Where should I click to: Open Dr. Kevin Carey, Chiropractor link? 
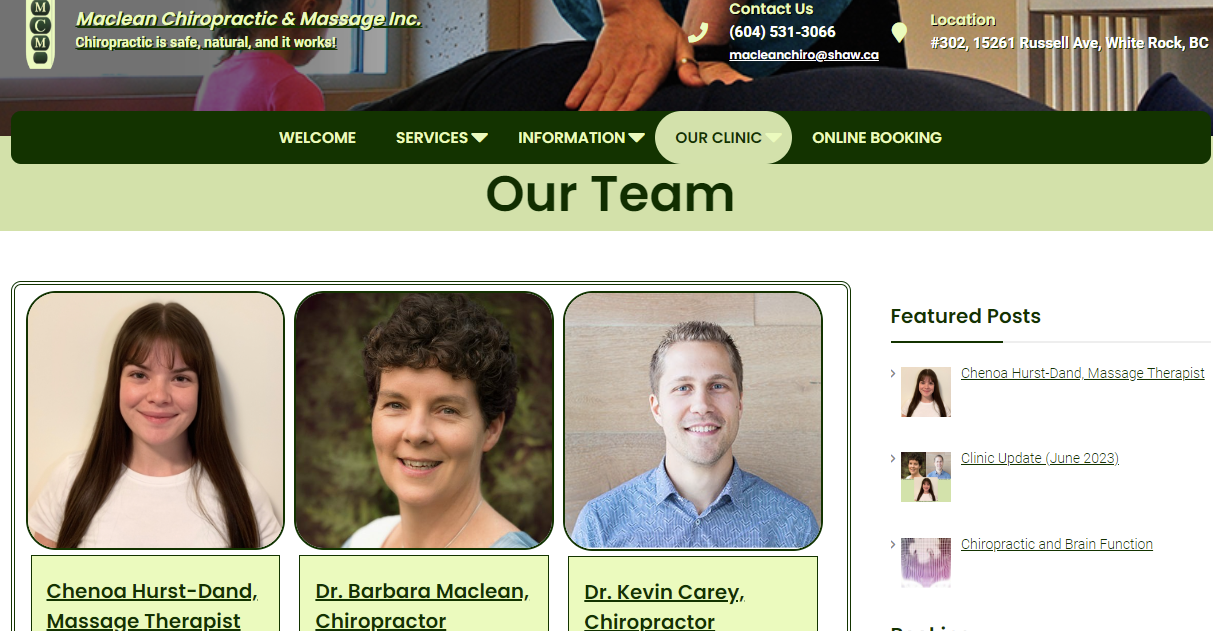665,606
